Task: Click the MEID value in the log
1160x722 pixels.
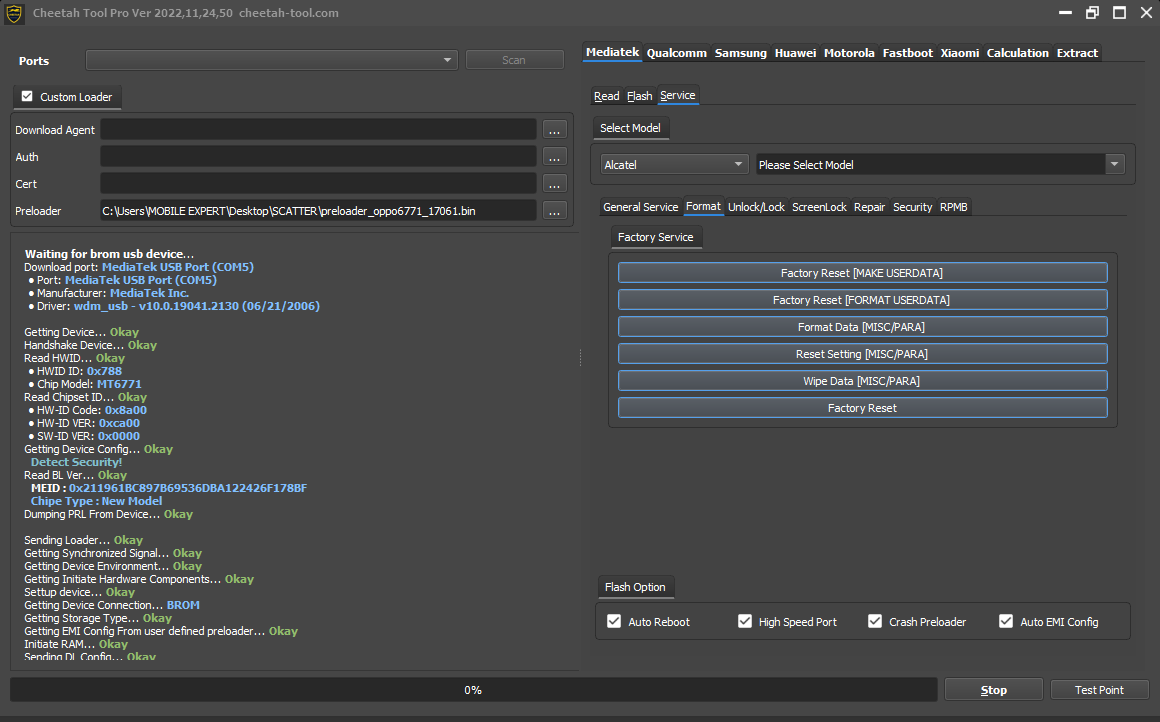Action: point(188,488)
